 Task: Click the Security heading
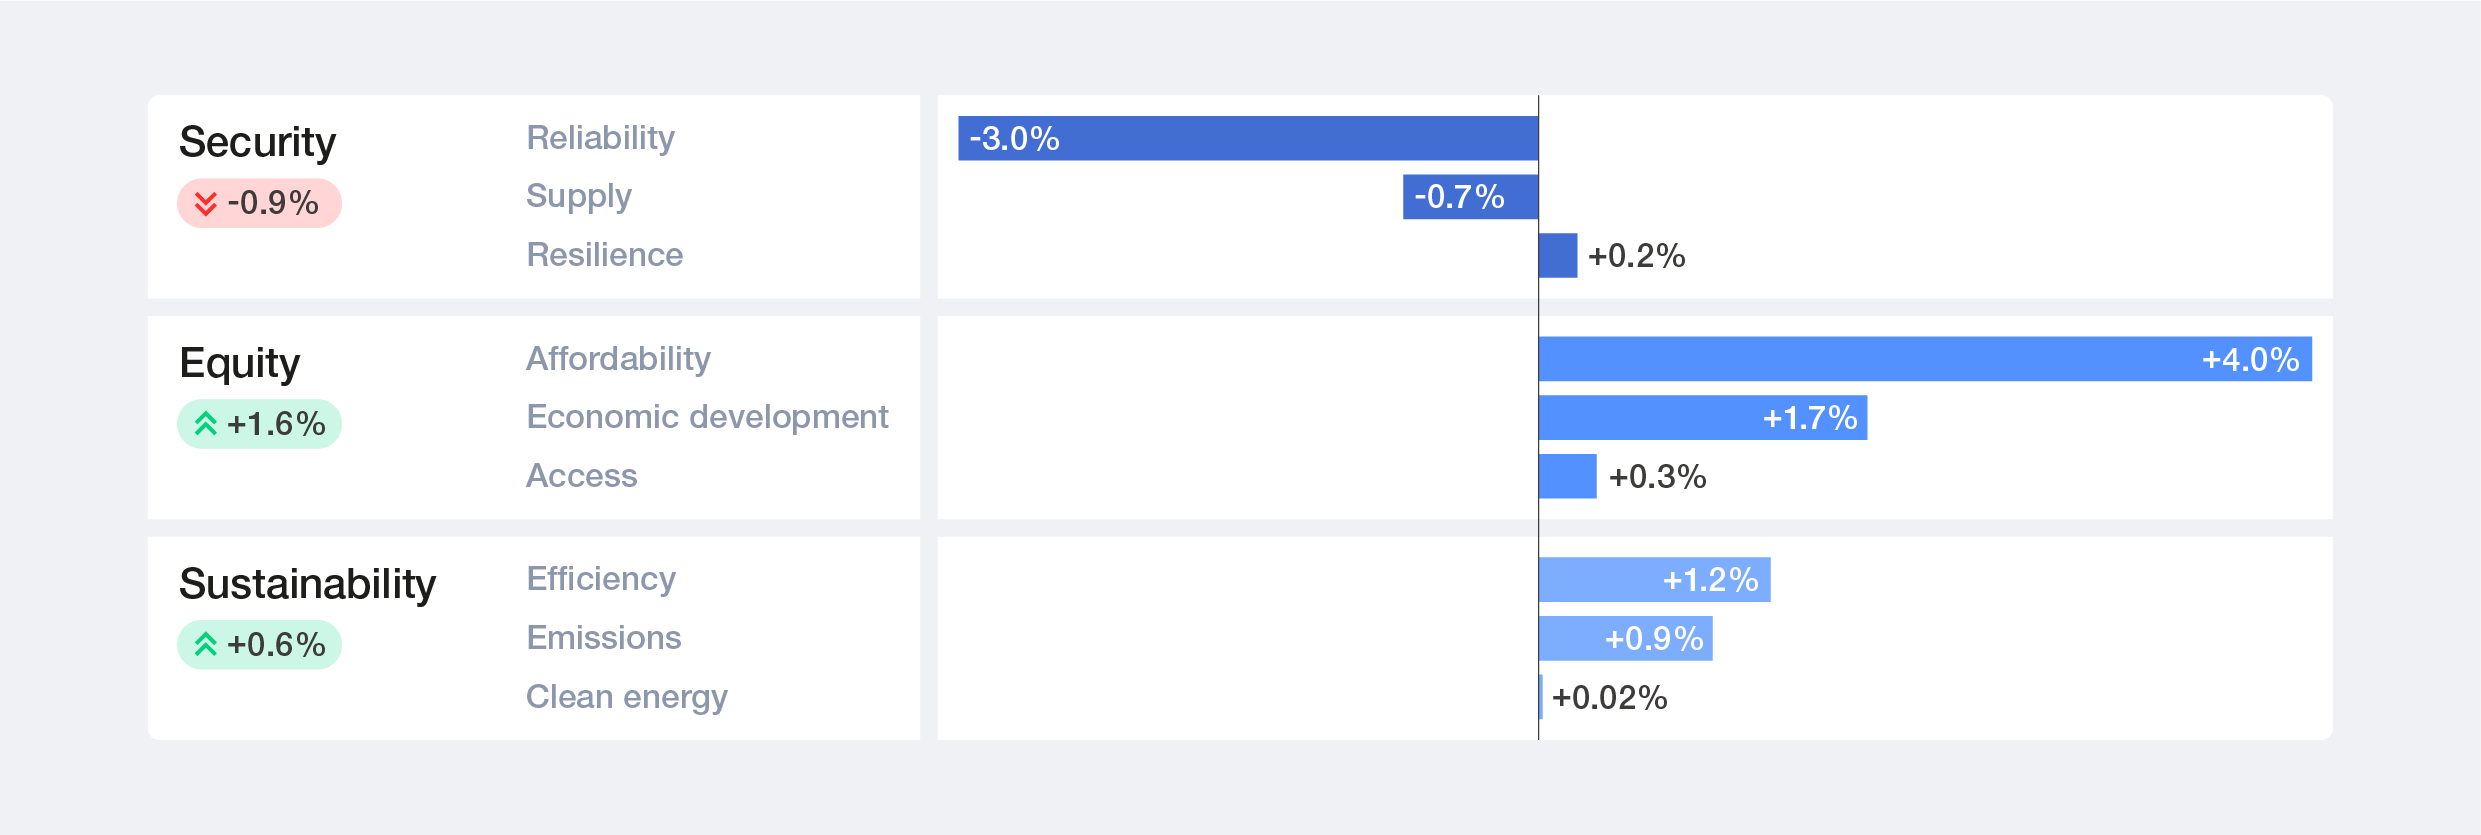tap(257, 142)
